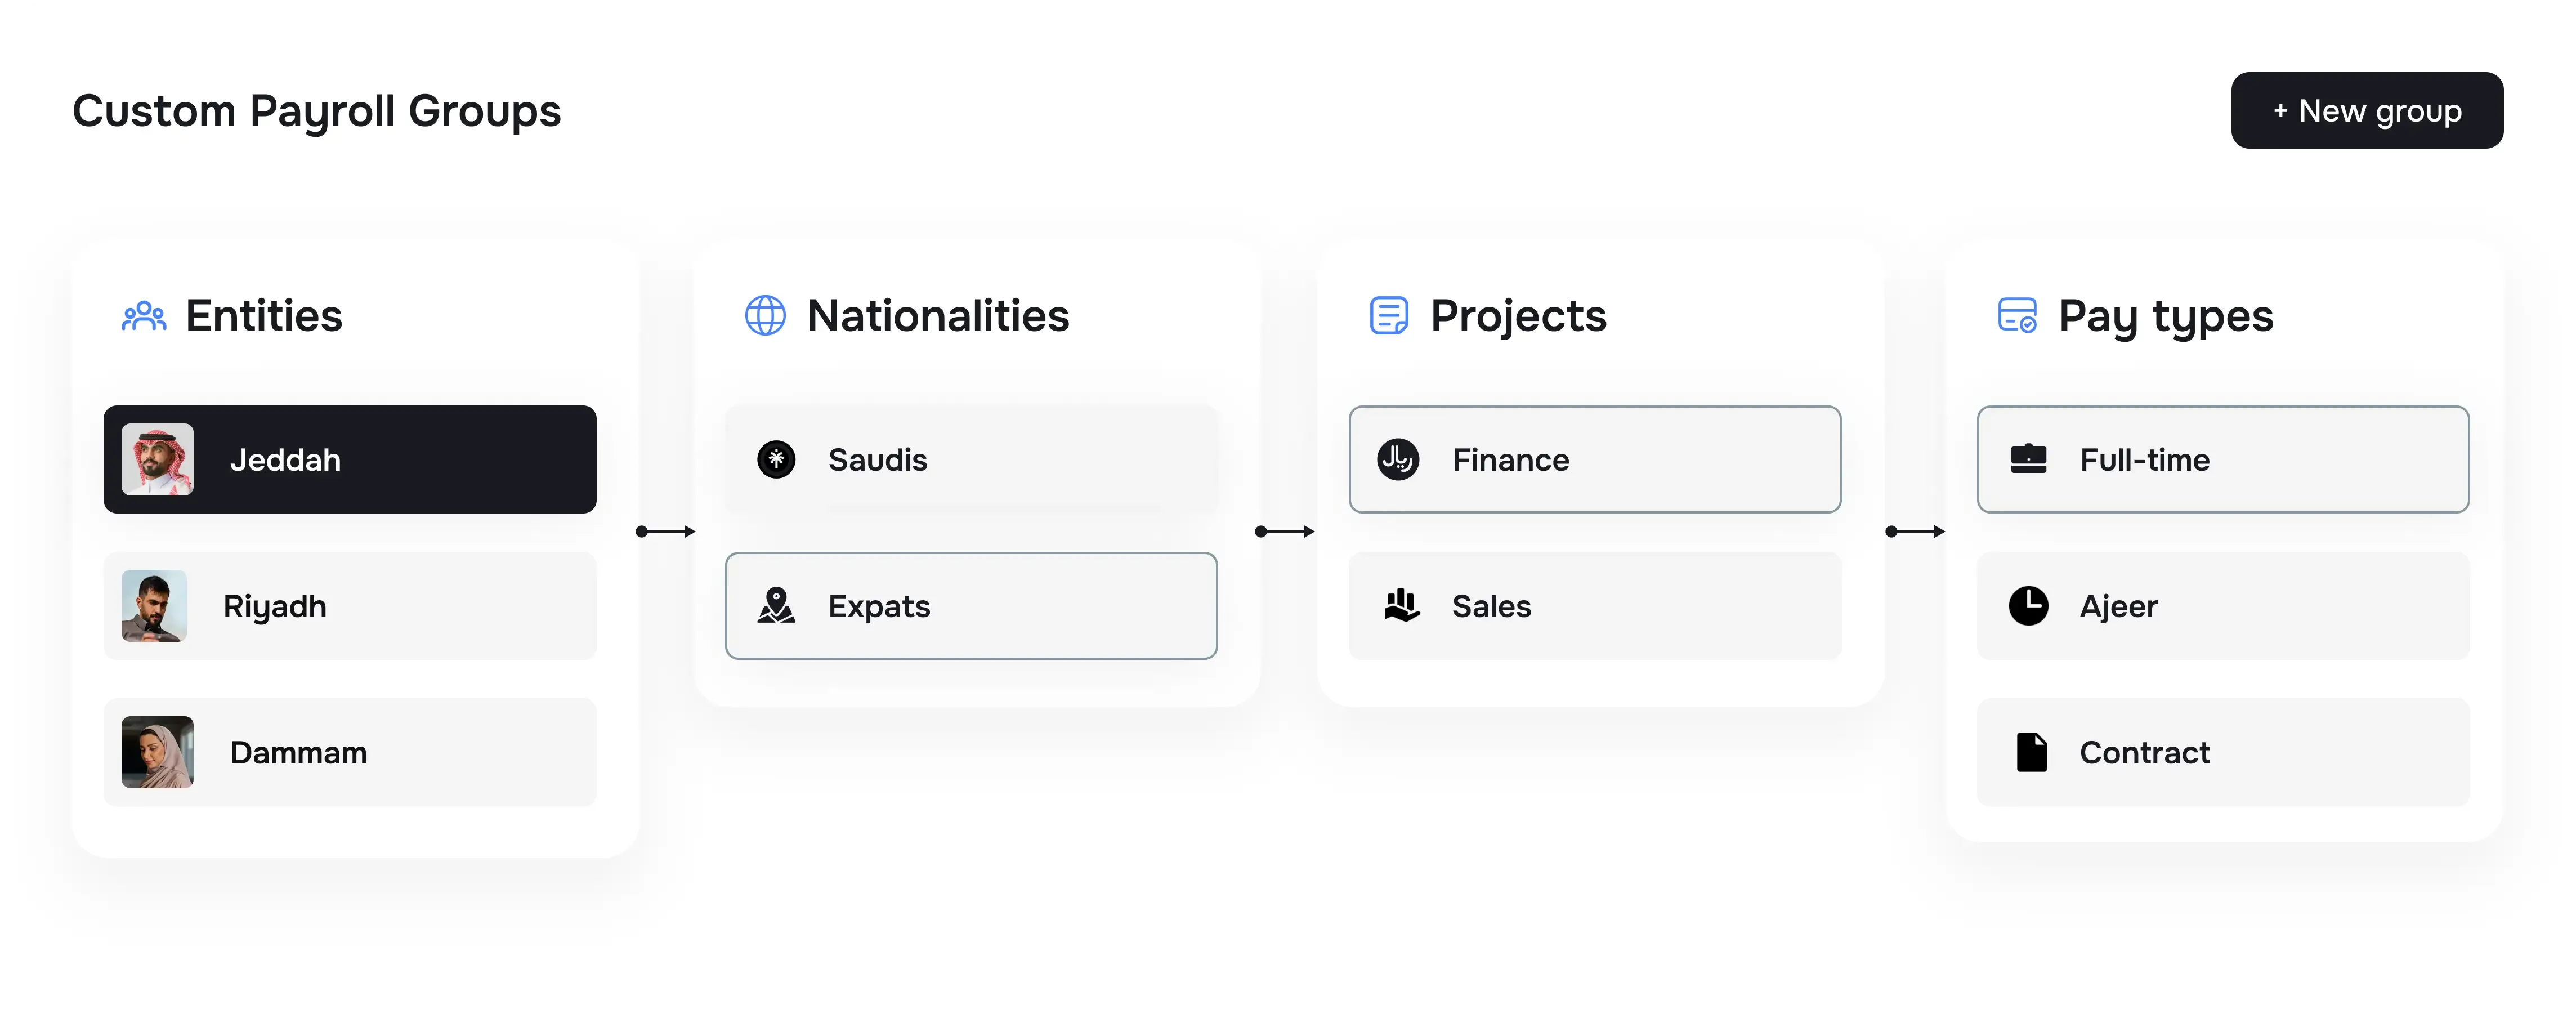Click the Jeddah entity avatar thumbnail

[x=156, y=460]
